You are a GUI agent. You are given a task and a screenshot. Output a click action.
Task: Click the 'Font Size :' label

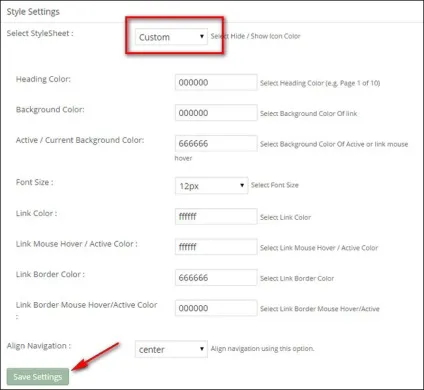(35, 182)
